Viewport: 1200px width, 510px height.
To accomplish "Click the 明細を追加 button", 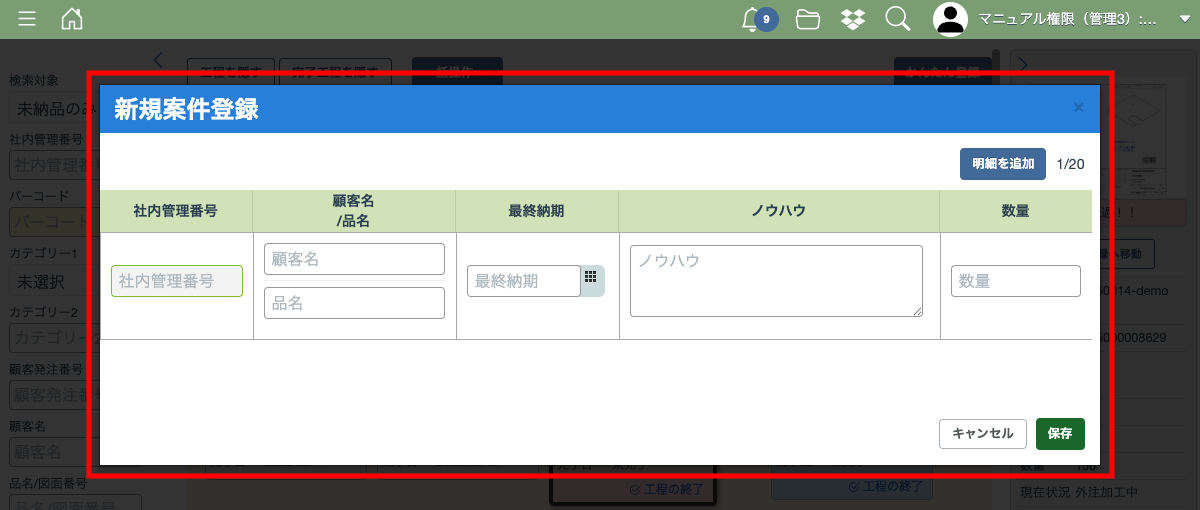I will (x=1002, y=164).
